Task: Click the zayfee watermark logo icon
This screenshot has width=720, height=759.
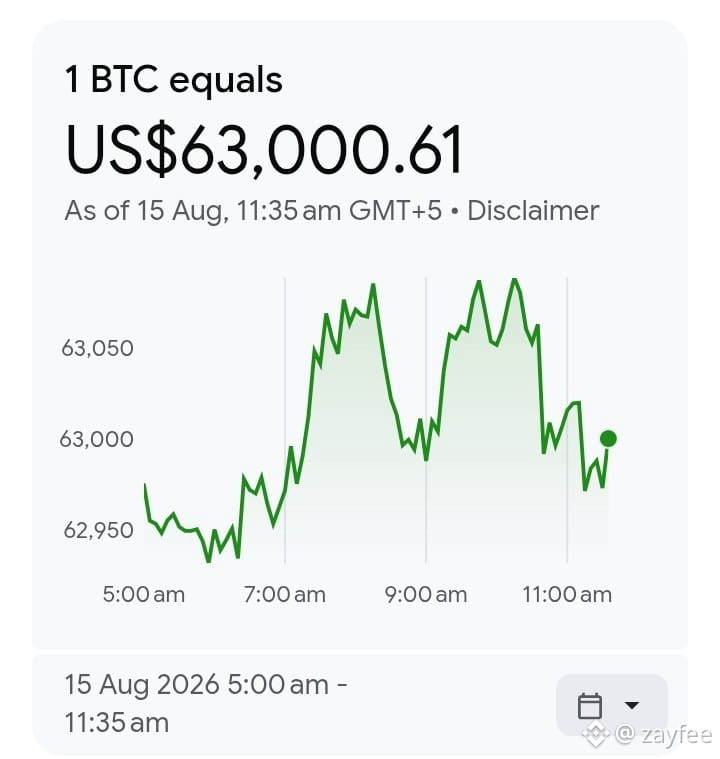Action: (596, 735)
